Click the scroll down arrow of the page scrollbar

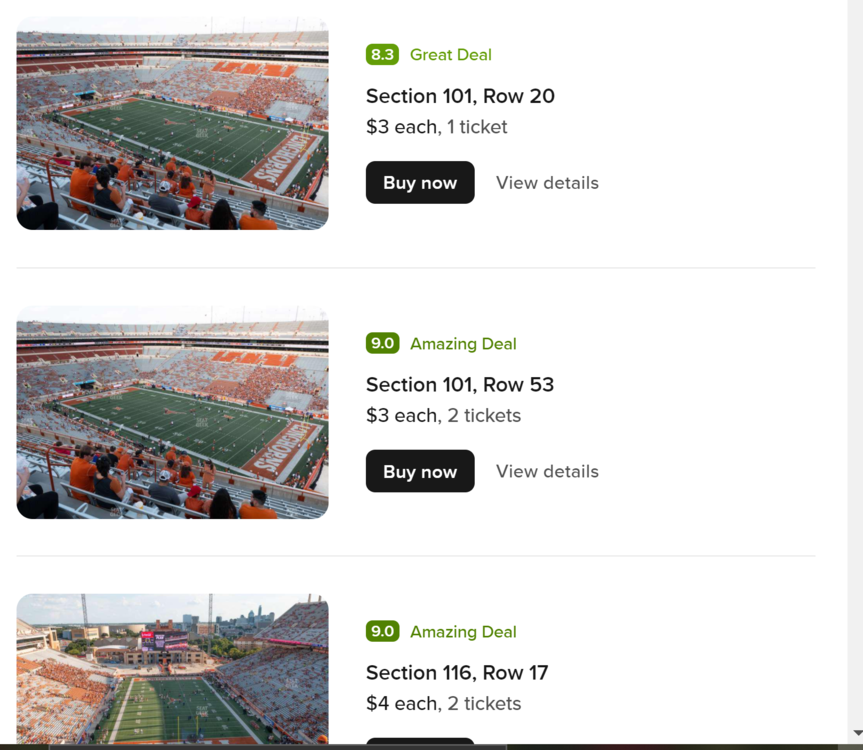pyautogui.click(x=857, y=734)
